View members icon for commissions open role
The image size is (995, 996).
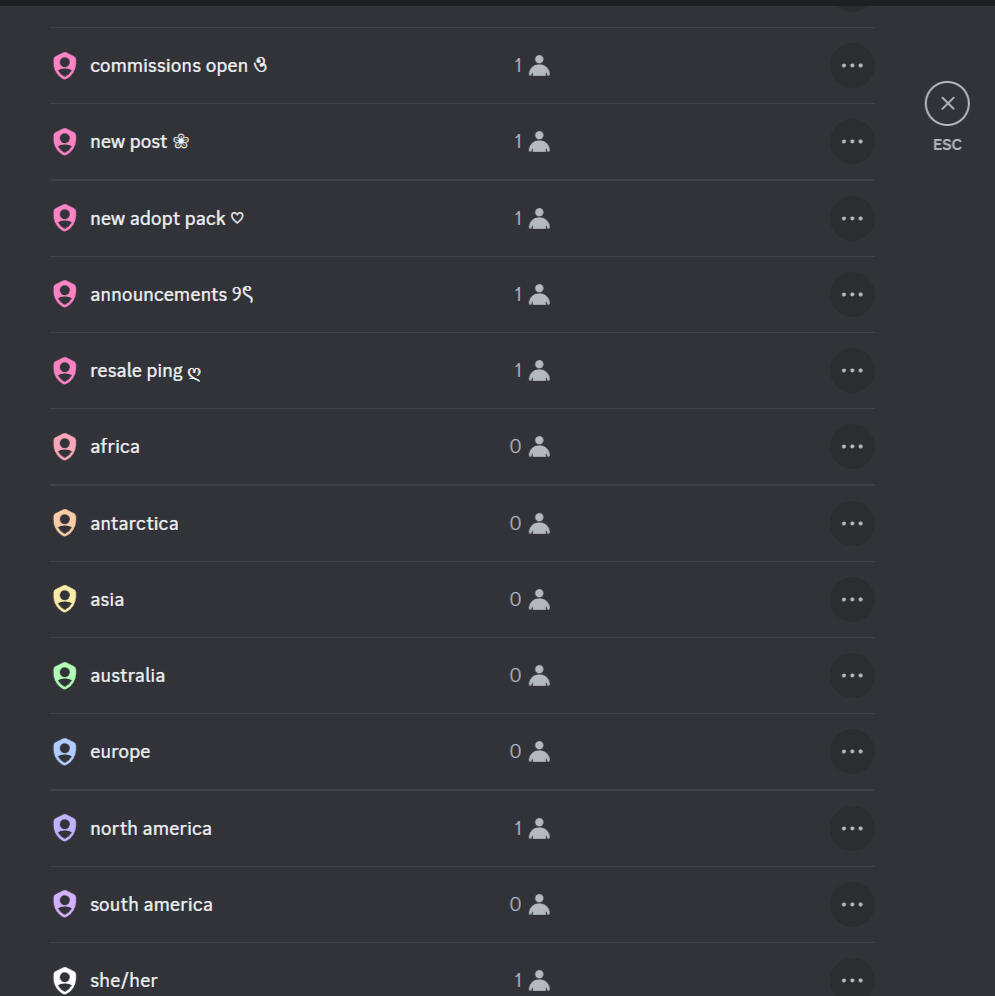(539, 65)
